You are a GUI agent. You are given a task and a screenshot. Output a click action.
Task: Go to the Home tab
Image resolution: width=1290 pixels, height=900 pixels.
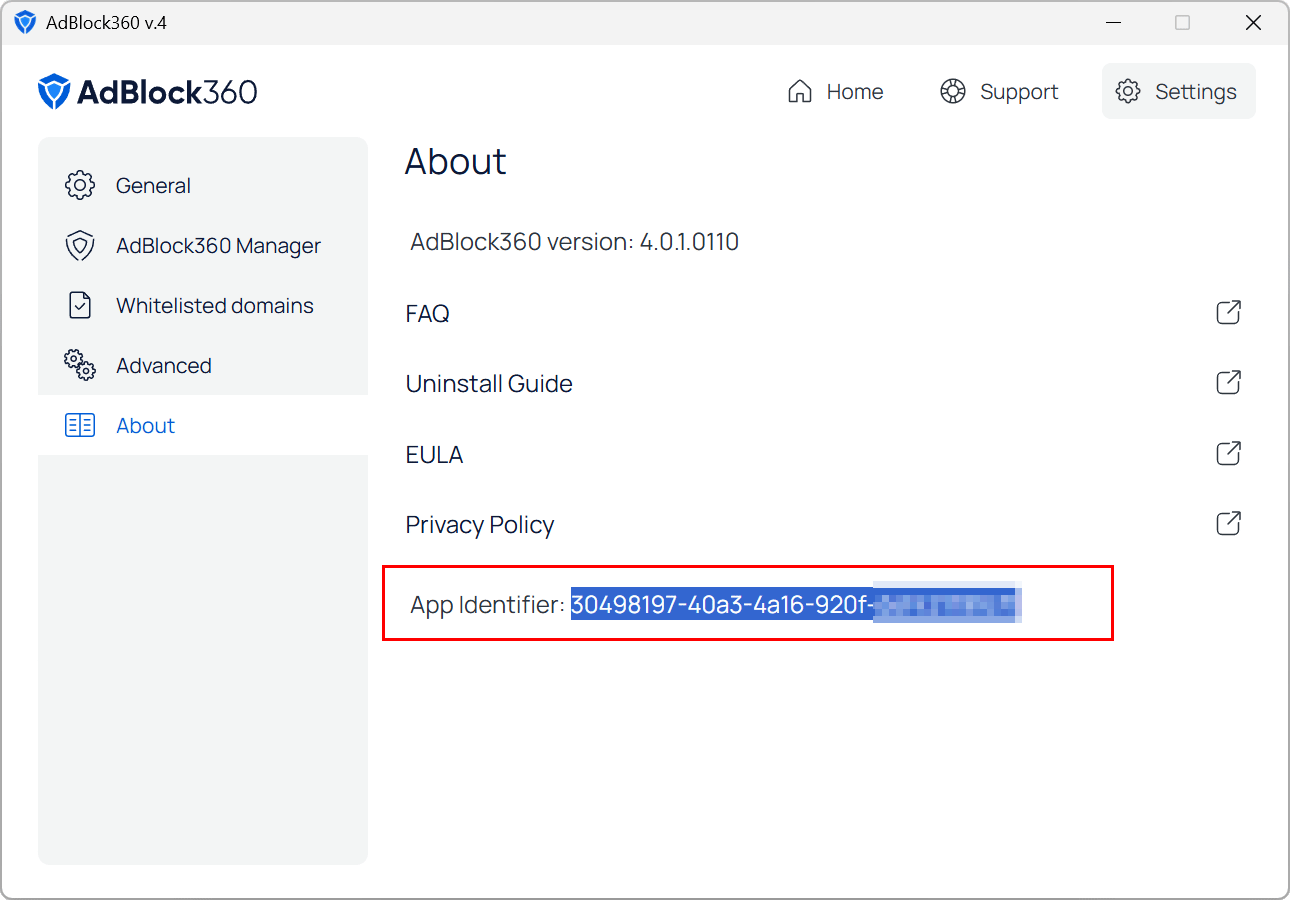click(x=835, y=91)
